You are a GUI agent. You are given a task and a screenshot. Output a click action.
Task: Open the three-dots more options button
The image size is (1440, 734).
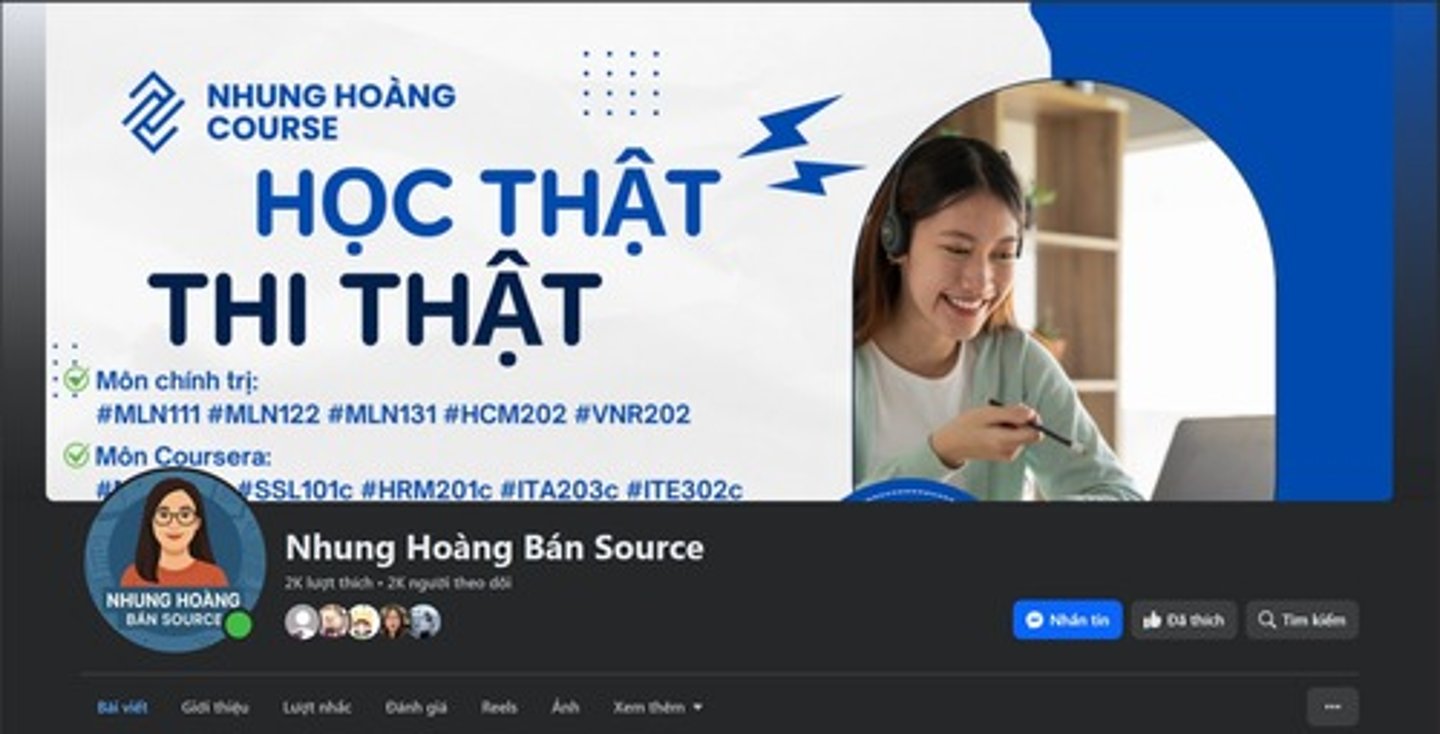1332,707
